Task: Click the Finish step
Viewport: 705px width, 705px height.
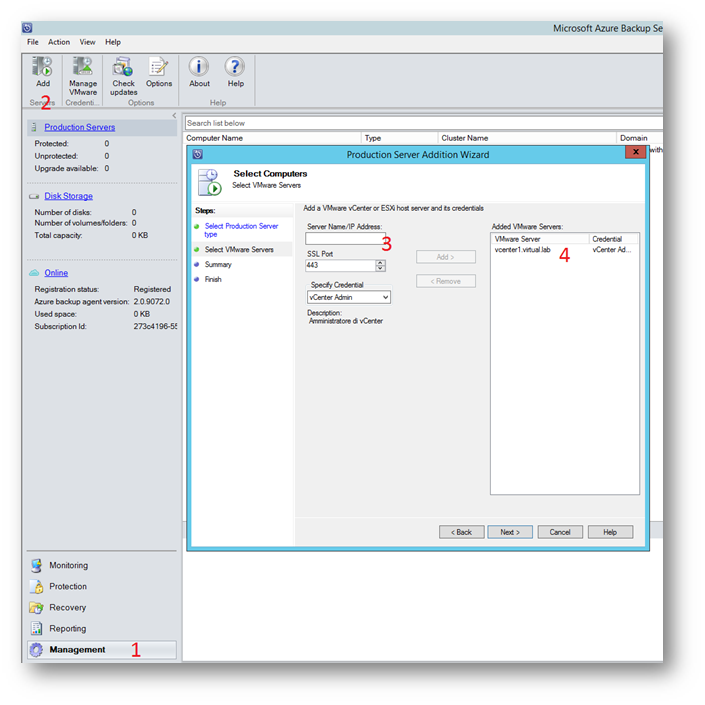Action: [x=213, y=279]
